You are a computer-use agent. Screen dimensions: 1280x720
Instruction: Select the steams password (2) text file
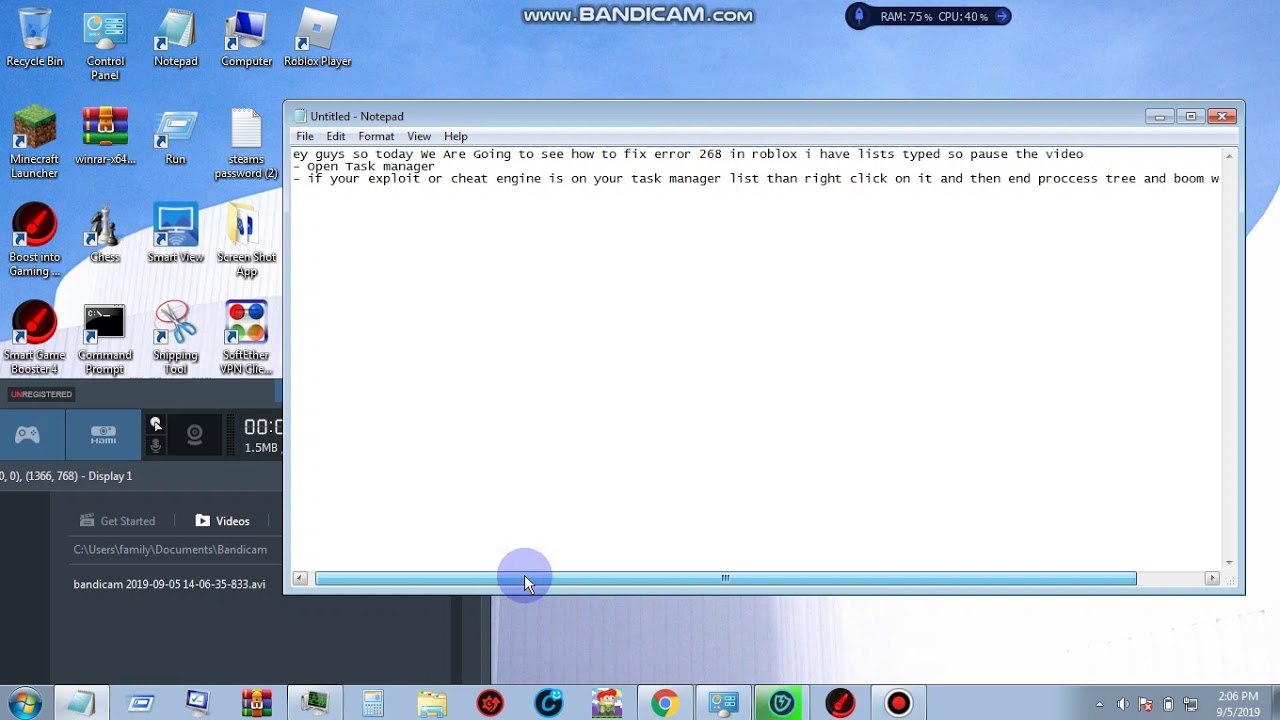tap(246, 142)
